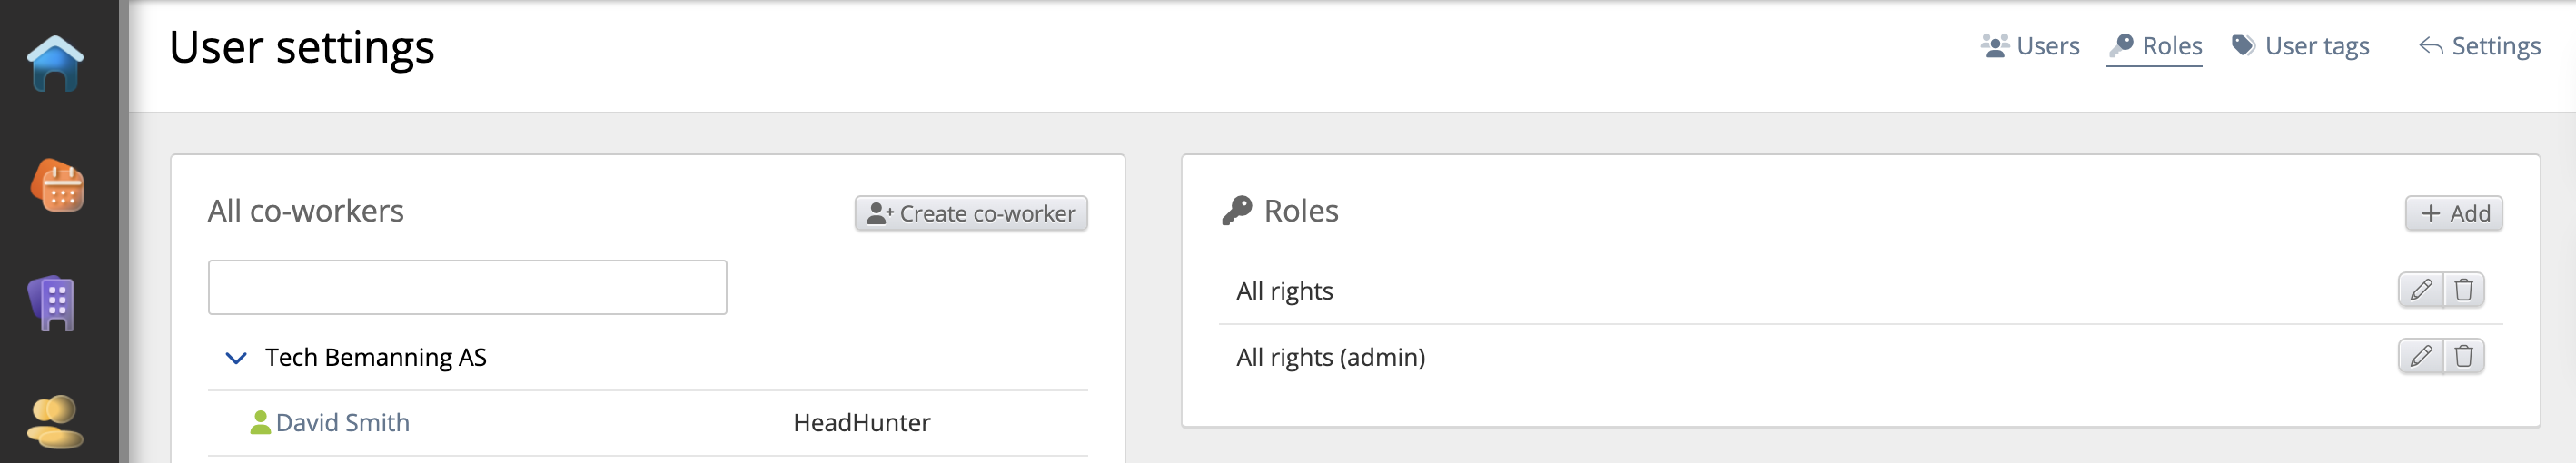Click the Create co-worker button
Screen dimensions: 2576x463
coord(970,213)
